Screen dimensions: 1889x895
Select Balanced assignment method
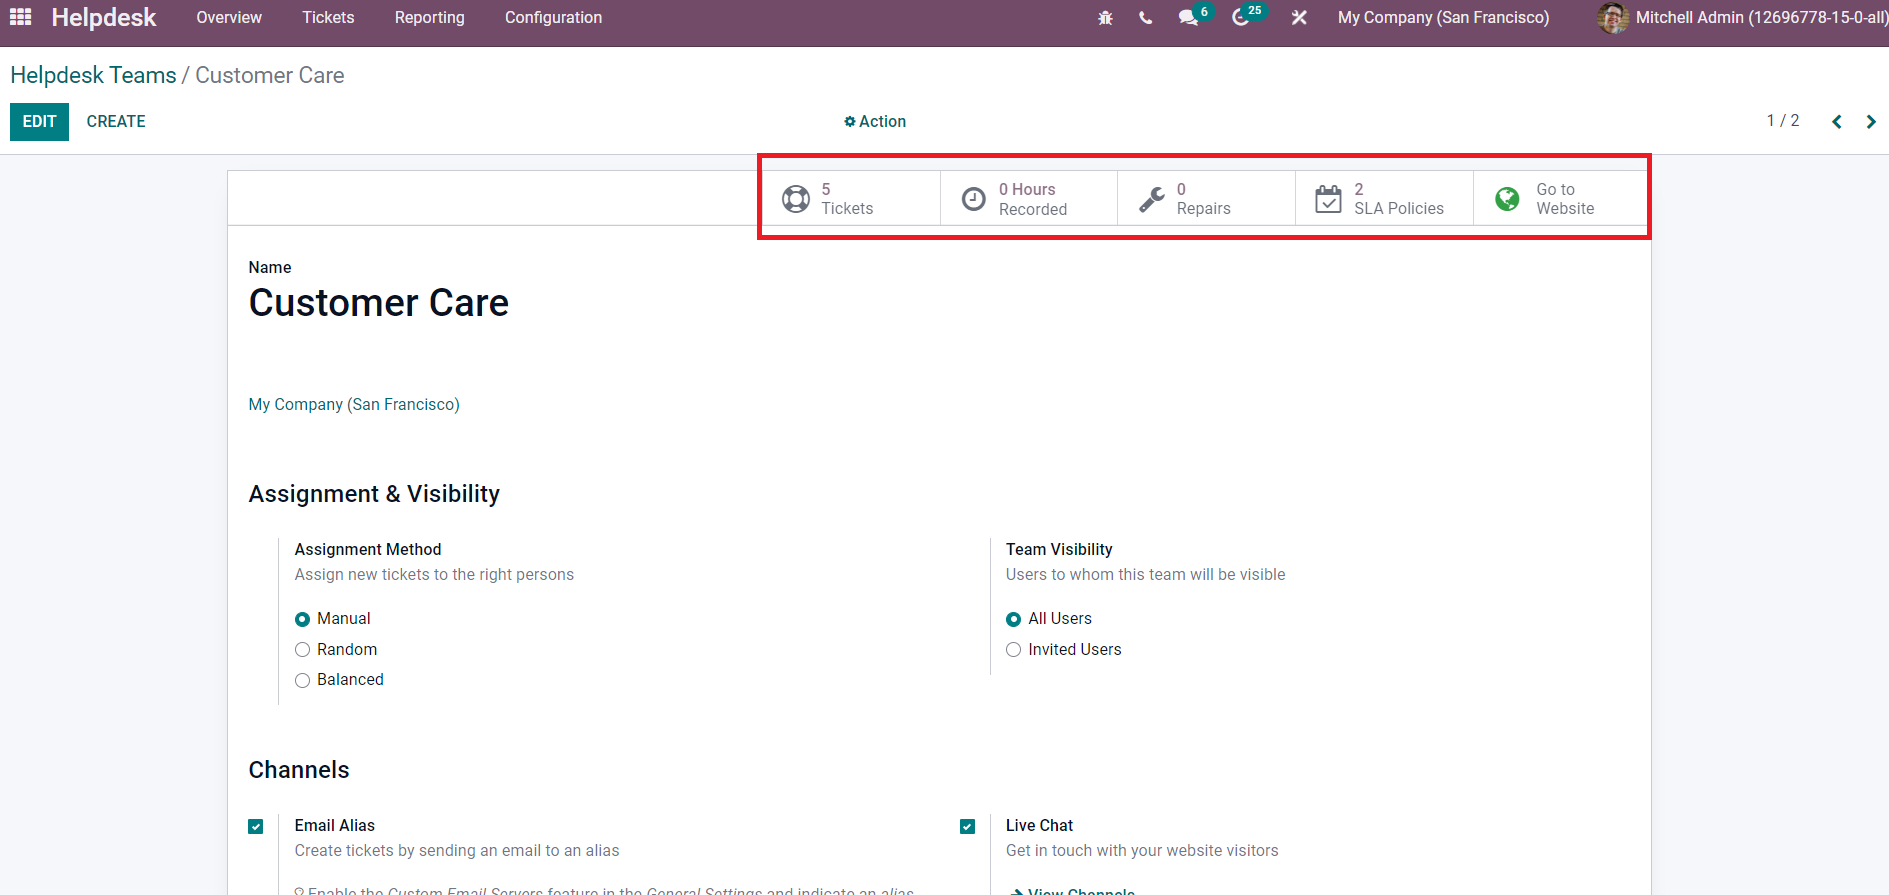[x=302, y=681]
